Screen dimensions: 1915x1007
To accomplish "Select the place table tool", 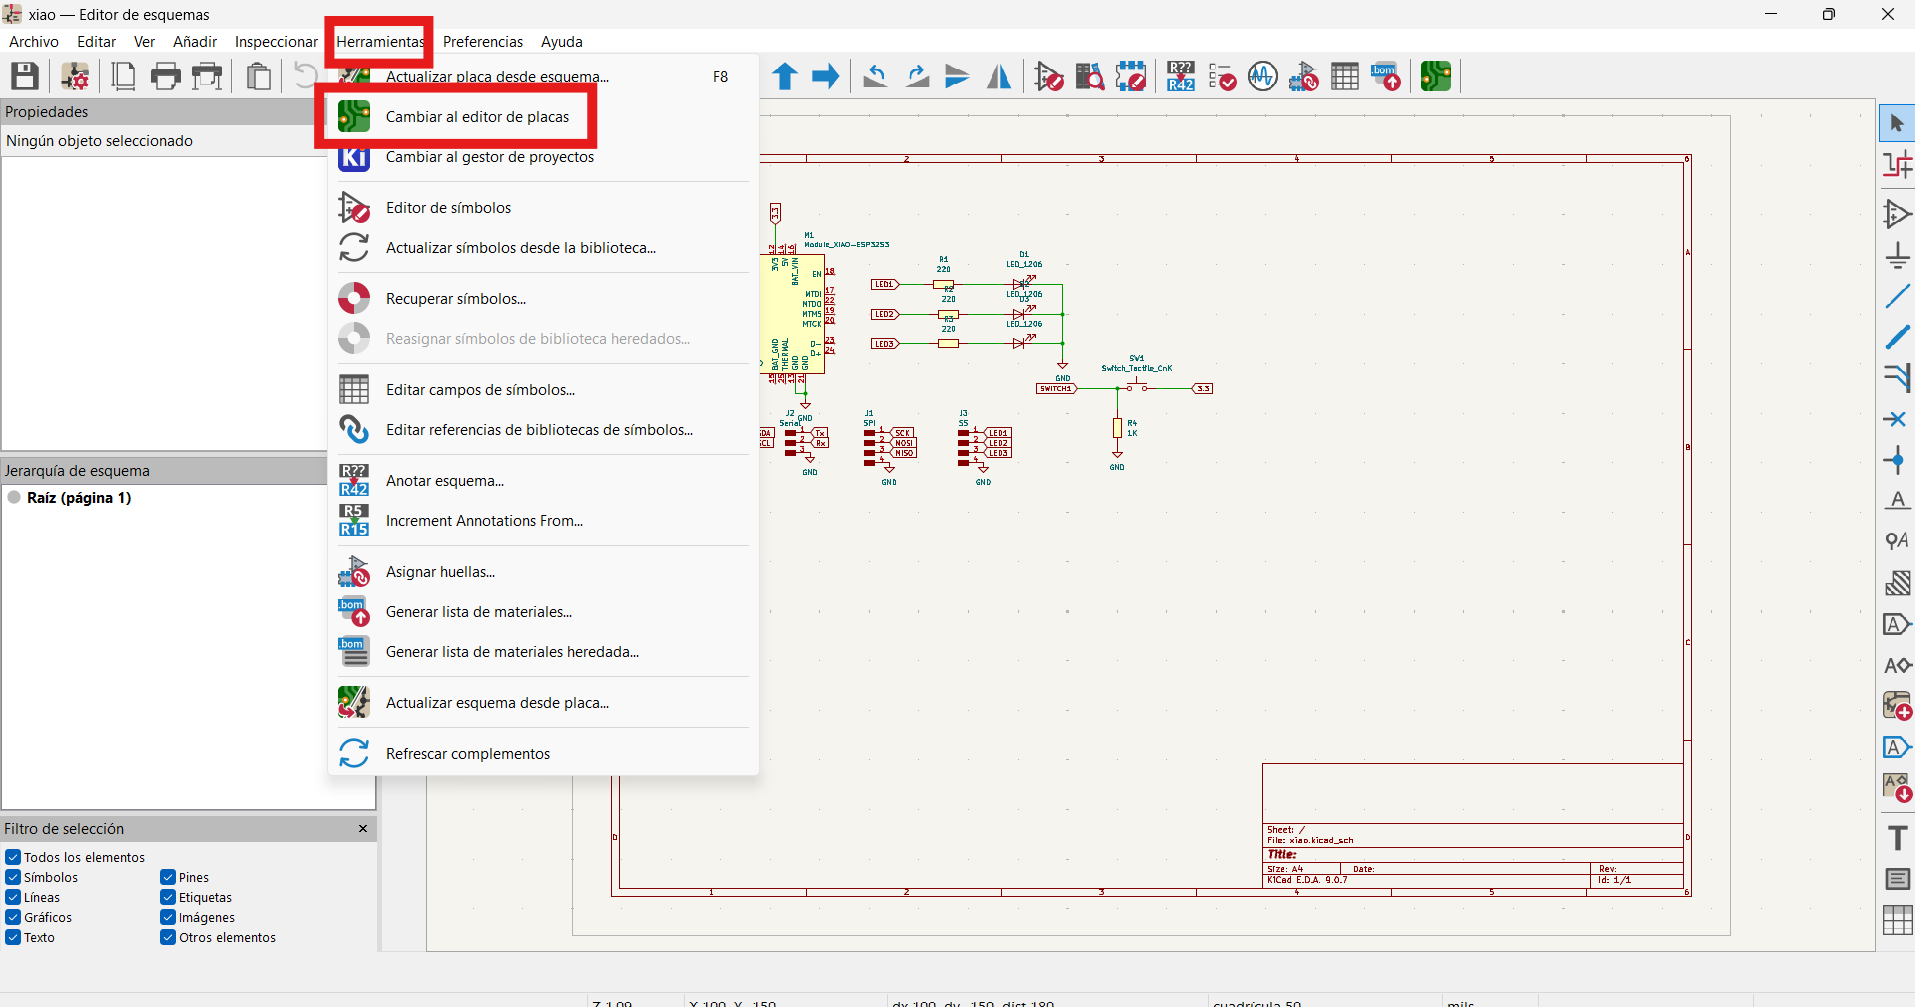I will [x=1897, y=920].
